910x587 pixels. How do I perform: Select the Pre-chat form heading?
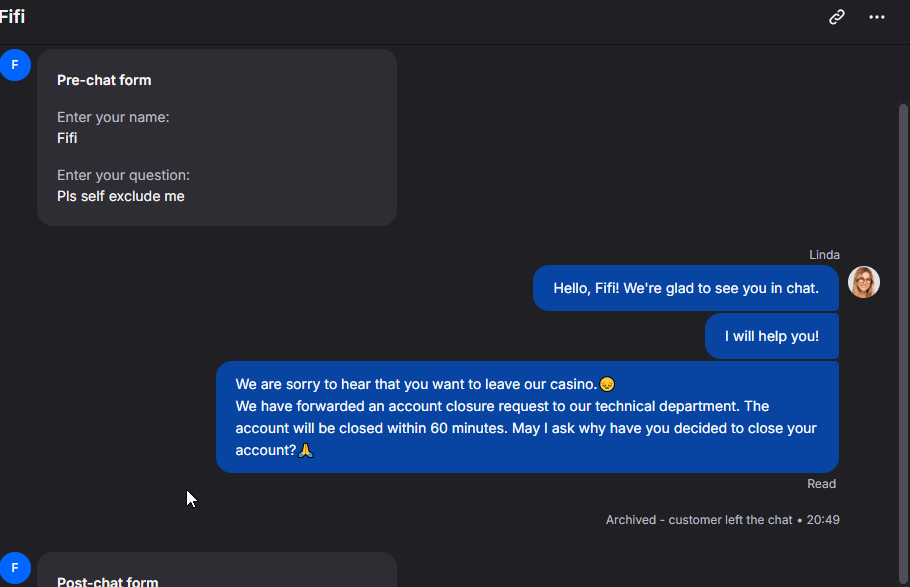(104, 80)
